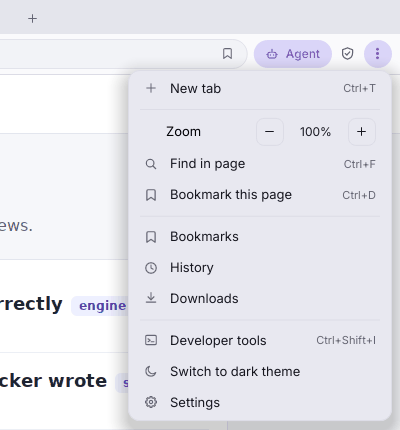Image resolution: width=400 pixels, height=430 pixels.
Task: Decrease zoom with the minus button
Action: pyautogui.click(x=270, y=132)
